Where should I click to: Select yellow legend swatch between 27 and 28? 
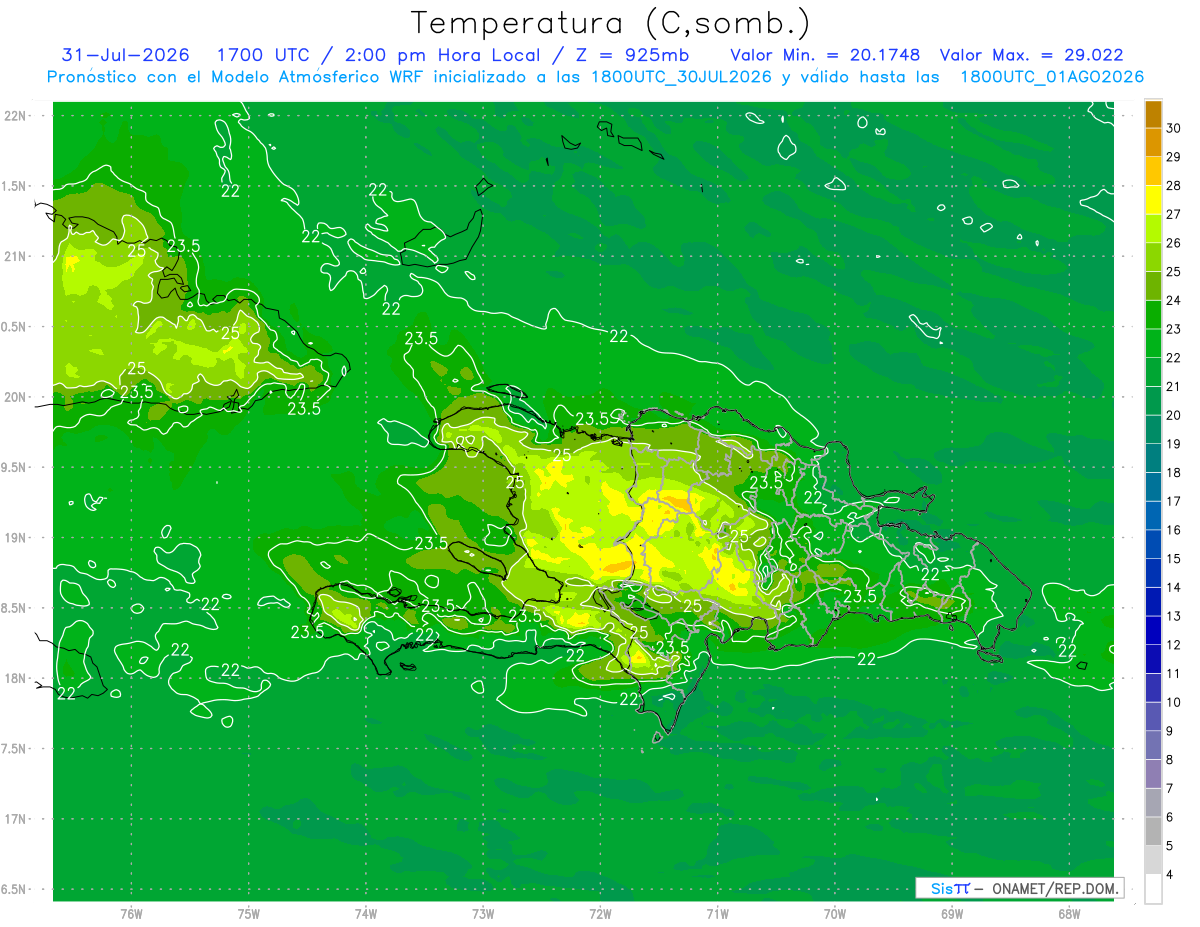click(1153, 201)
